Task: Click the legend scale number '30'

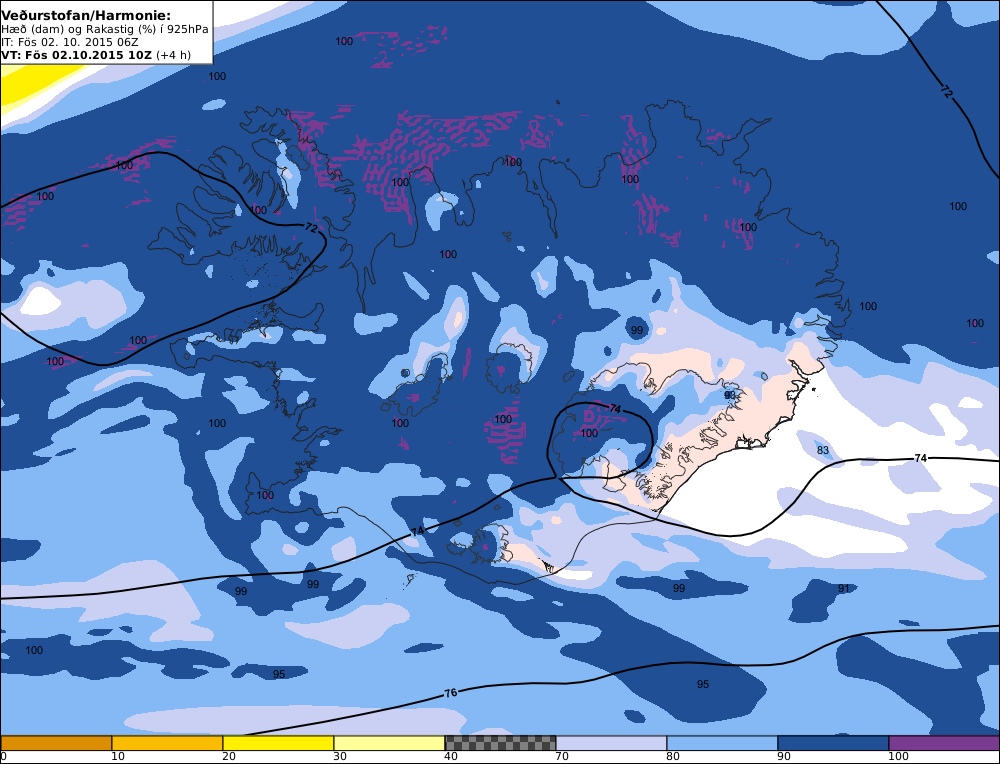Action: pyautogui.click(x=340, y=757)
